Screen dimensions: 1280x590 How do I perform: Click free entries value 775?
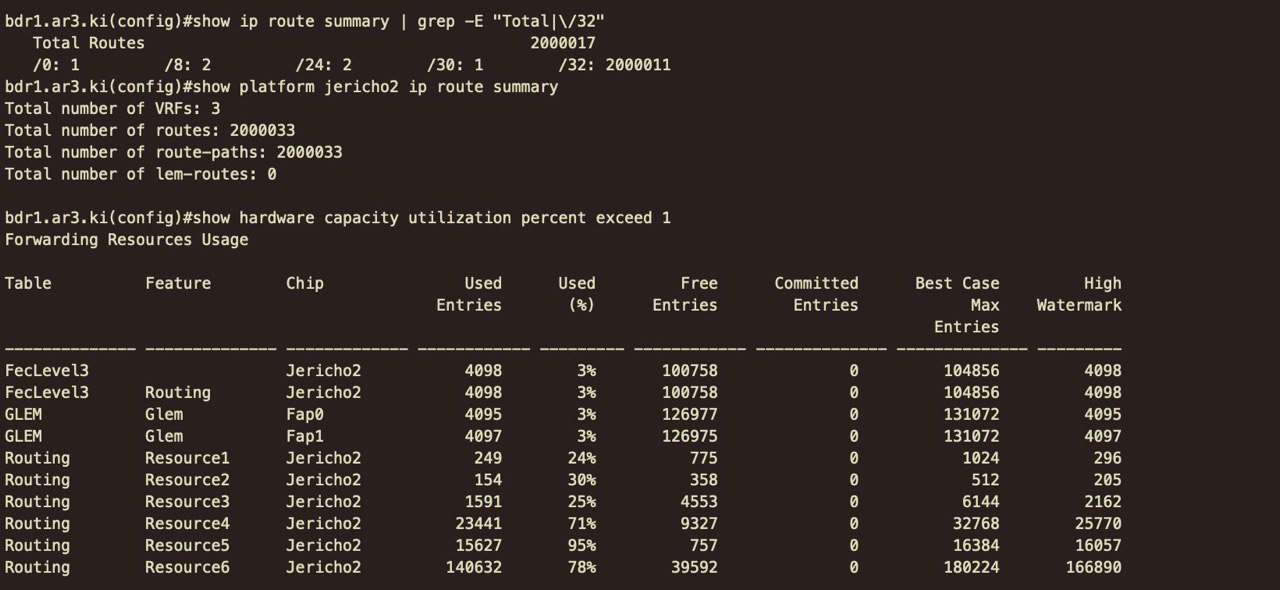(x=704, y=458)
